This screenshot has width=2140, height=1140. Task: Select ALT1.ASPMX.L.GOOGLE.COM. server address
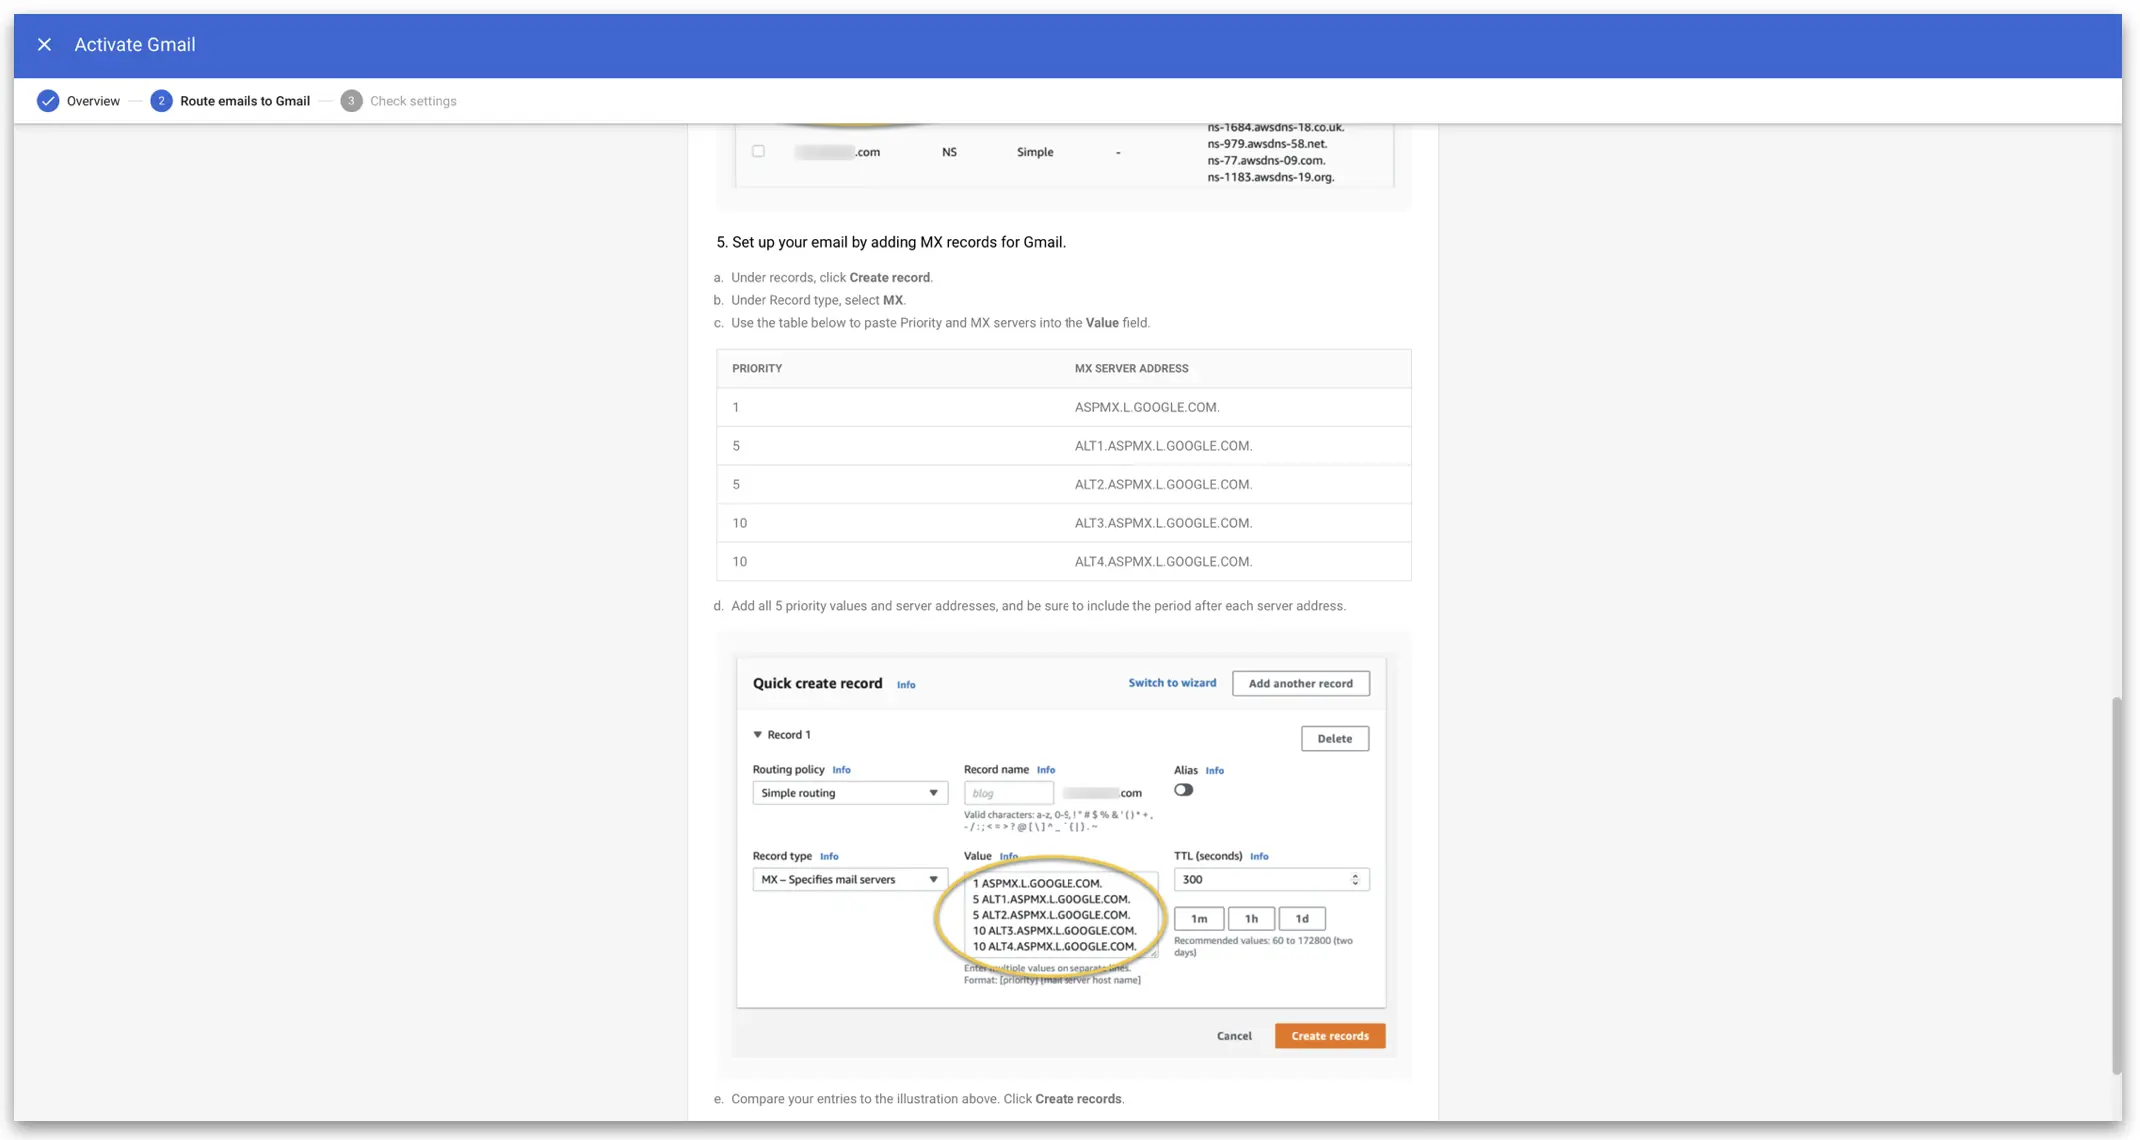coord(1163,446)
